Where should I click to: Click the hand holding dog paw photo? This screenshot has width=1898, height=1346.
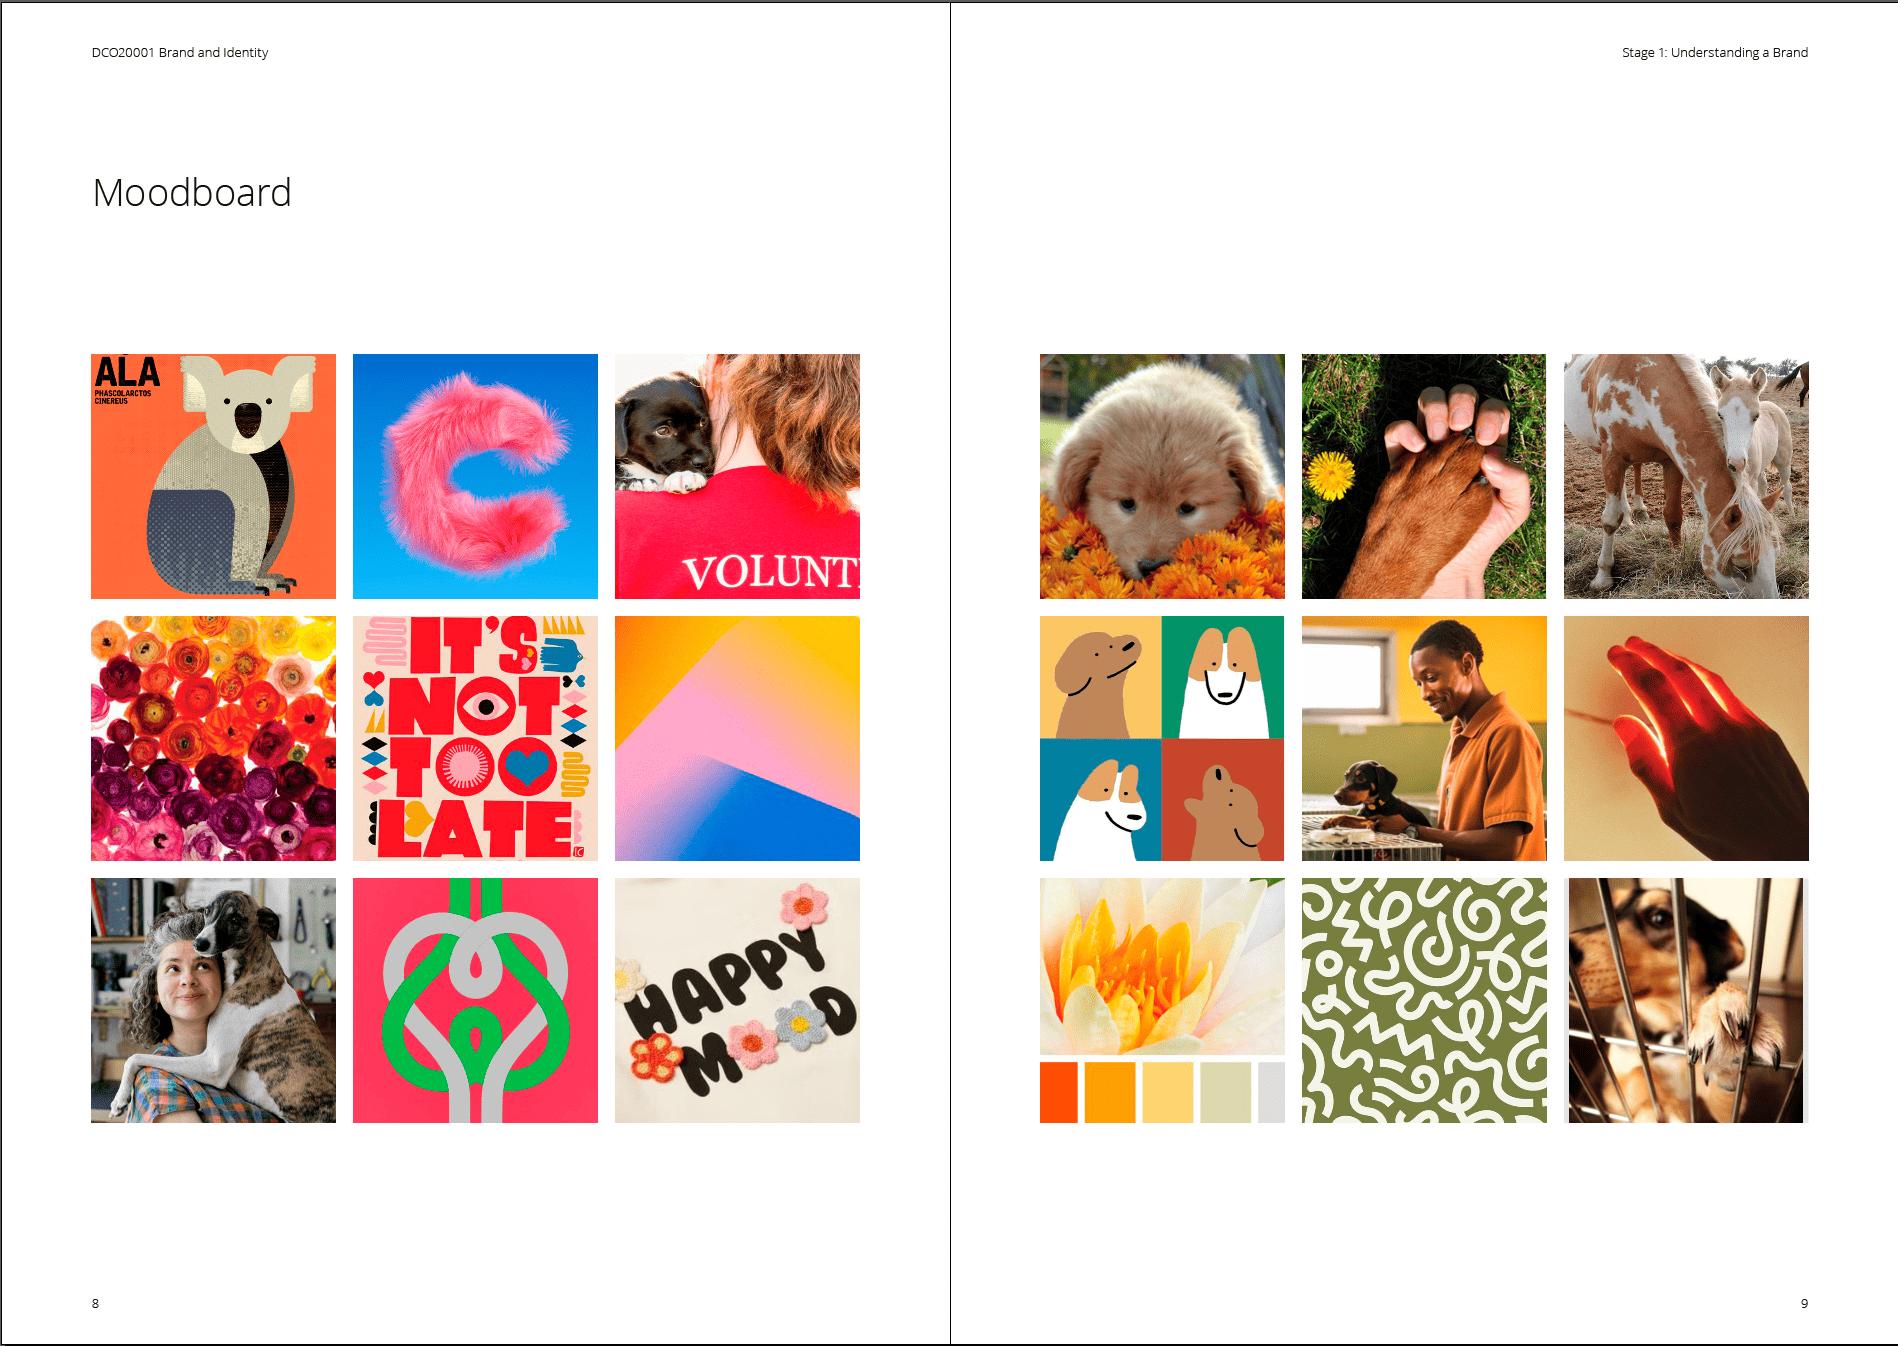pos(1424,476)
